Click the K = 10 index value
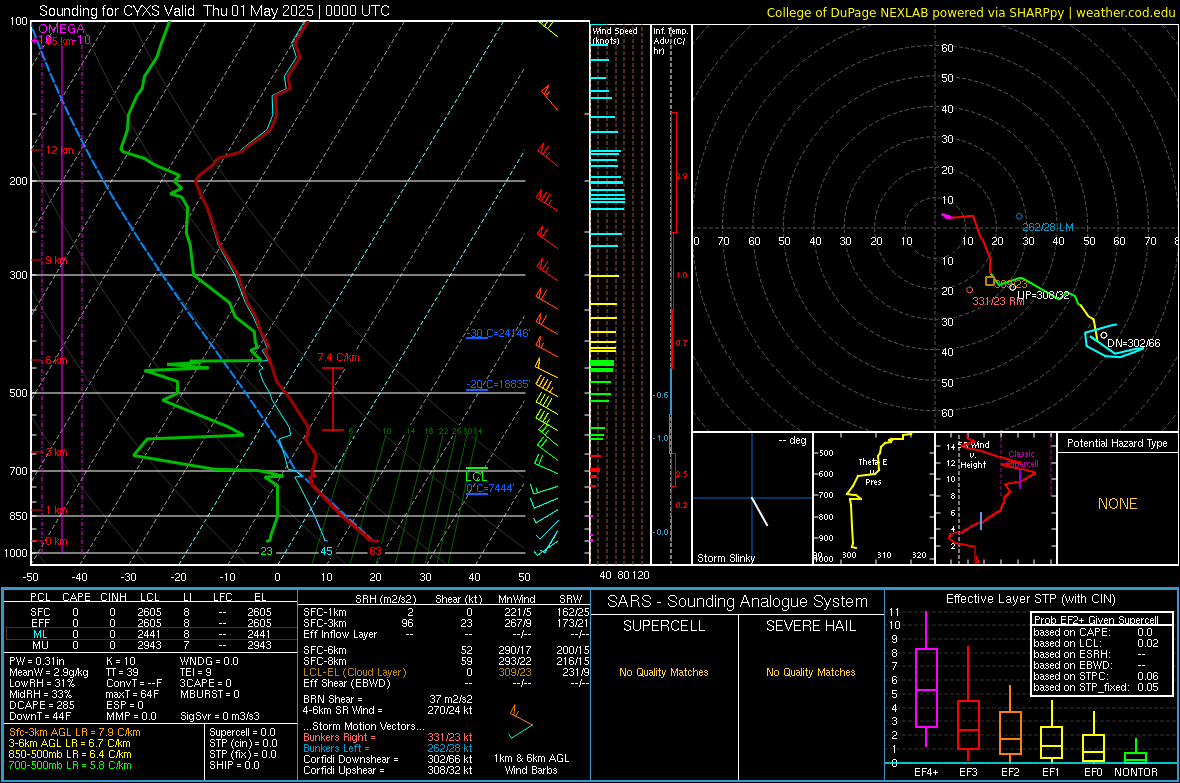The image size is (1180, 783). (x=121, y=661)
